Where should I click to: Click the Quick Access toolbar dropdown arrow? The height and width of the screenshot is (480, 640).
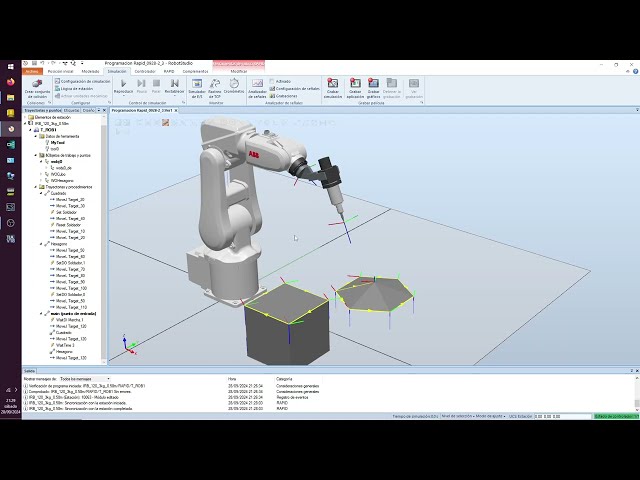tap(82, 63)
